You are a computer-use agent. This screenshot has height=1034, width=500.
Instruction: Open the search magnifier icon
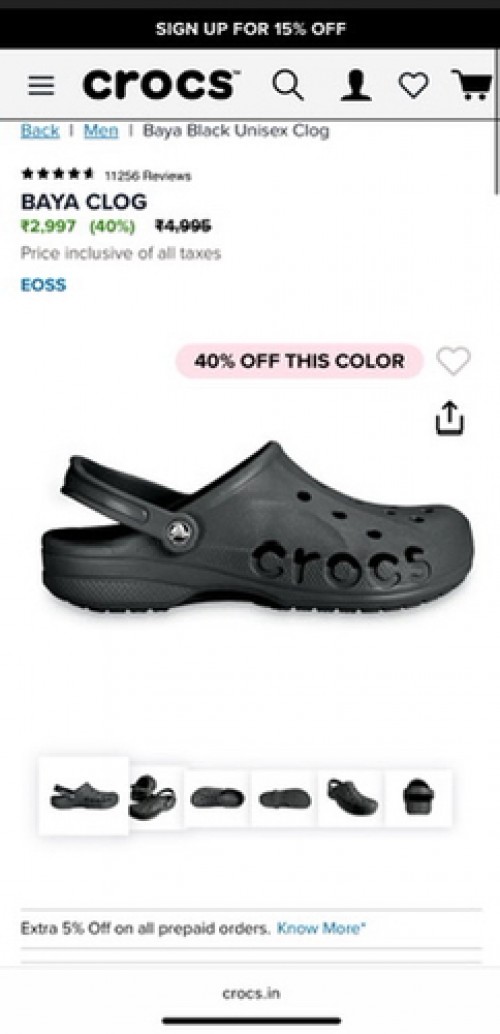pyautogui.click(x=288, y=86)
